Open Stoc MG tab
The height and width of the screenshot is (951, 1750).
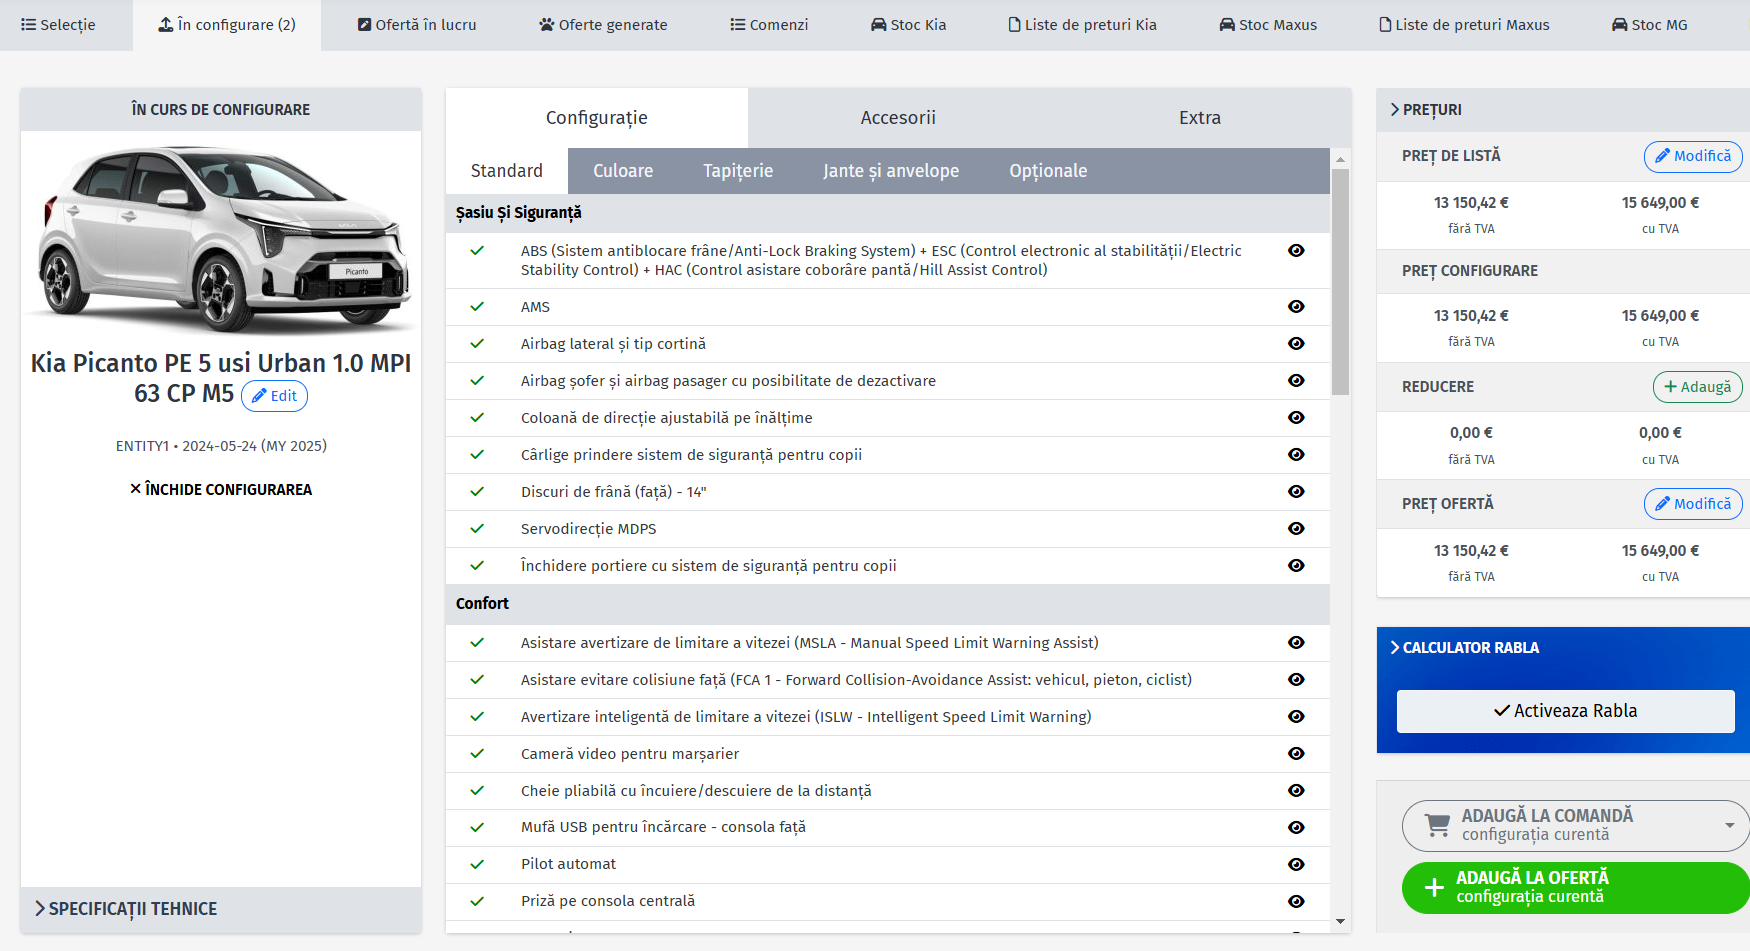click(x=1650, y=25)
